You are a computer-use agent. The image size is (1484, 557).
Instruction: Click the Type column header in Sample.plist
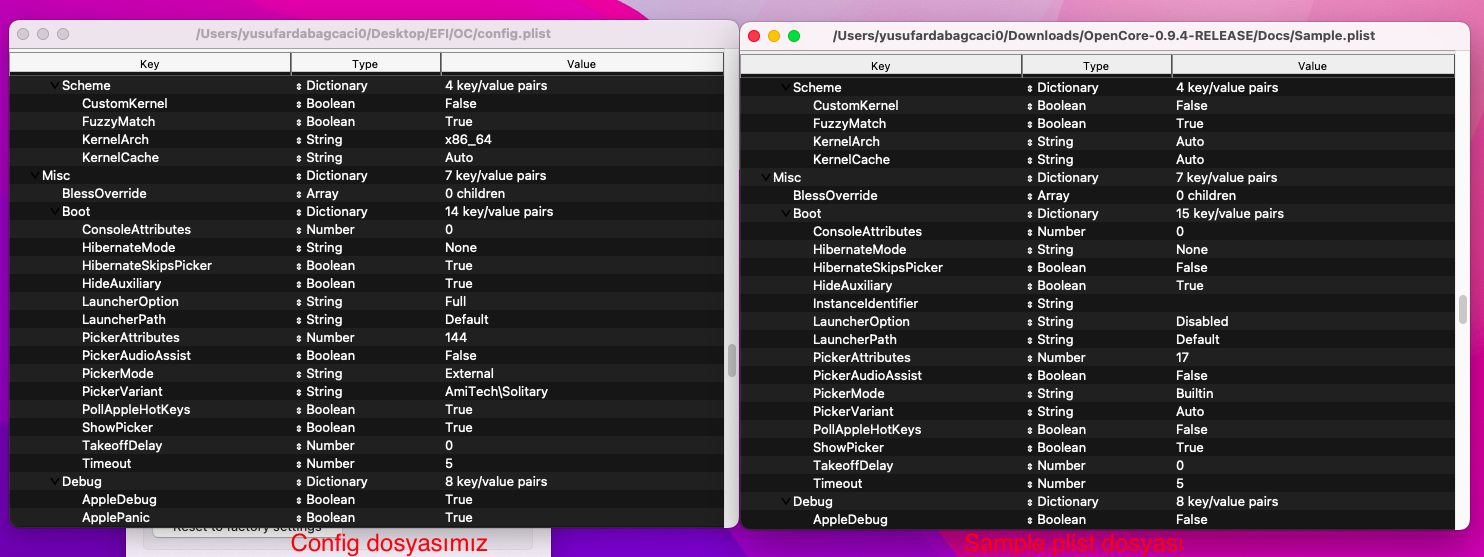(x=1096, y=66)
